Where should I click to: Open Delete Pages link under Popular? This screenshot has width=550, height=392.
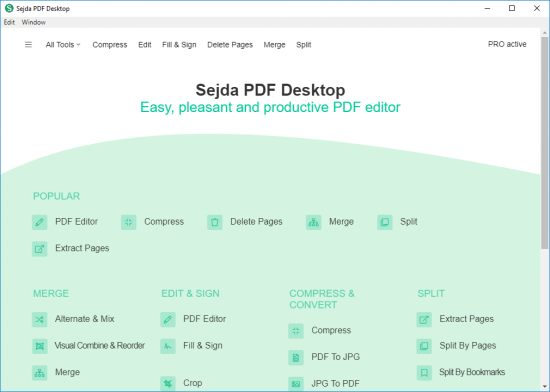point(256,222)
